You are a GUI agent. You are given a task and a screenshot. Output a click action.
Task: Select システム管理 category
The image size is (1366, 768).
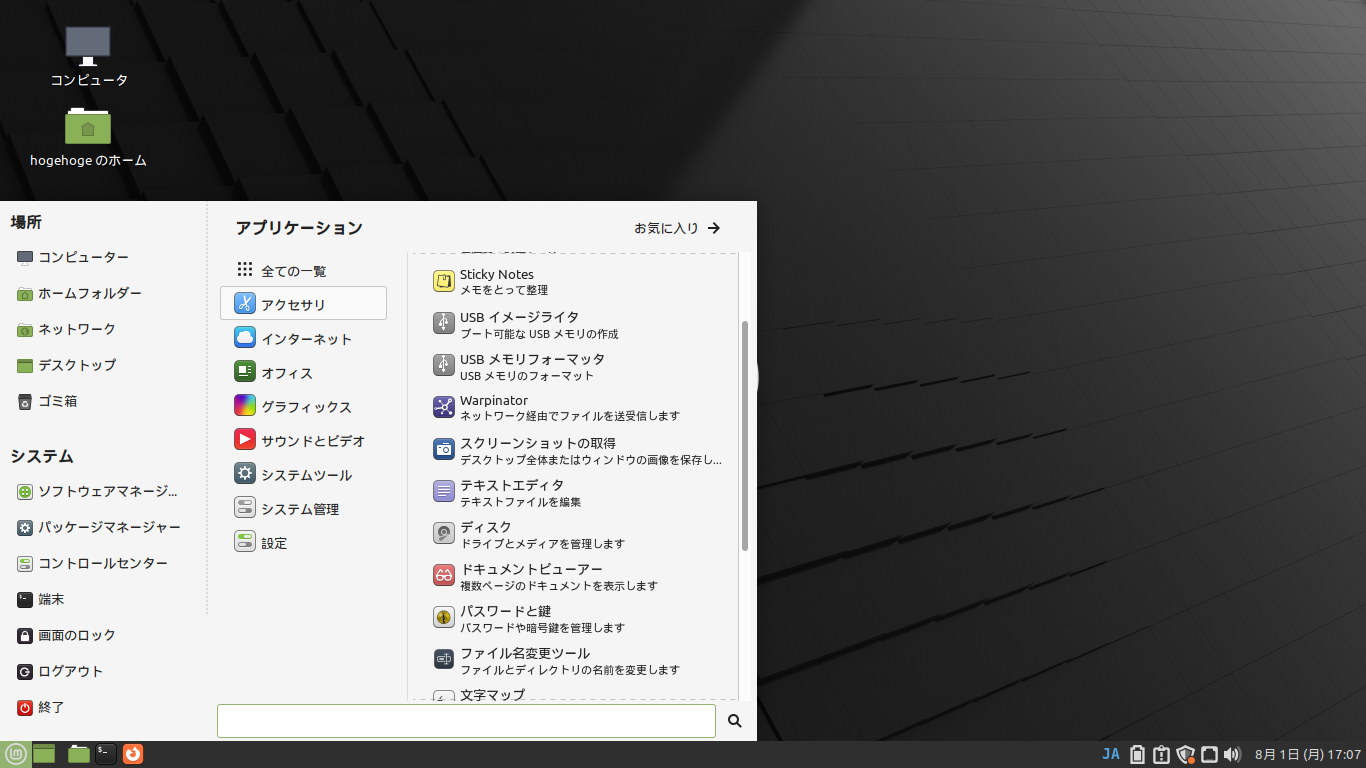(303, 508)
